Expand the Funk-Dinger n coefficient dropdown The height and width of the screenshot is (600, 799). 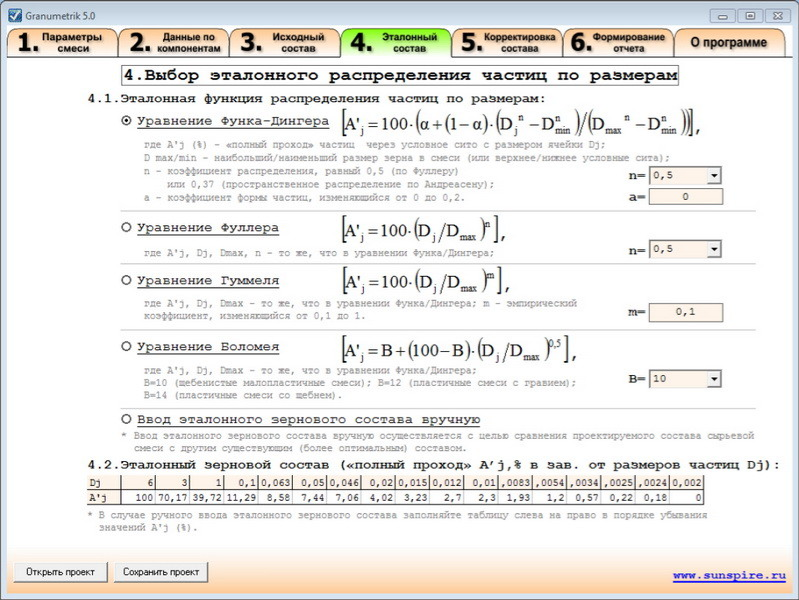(713, 176)
